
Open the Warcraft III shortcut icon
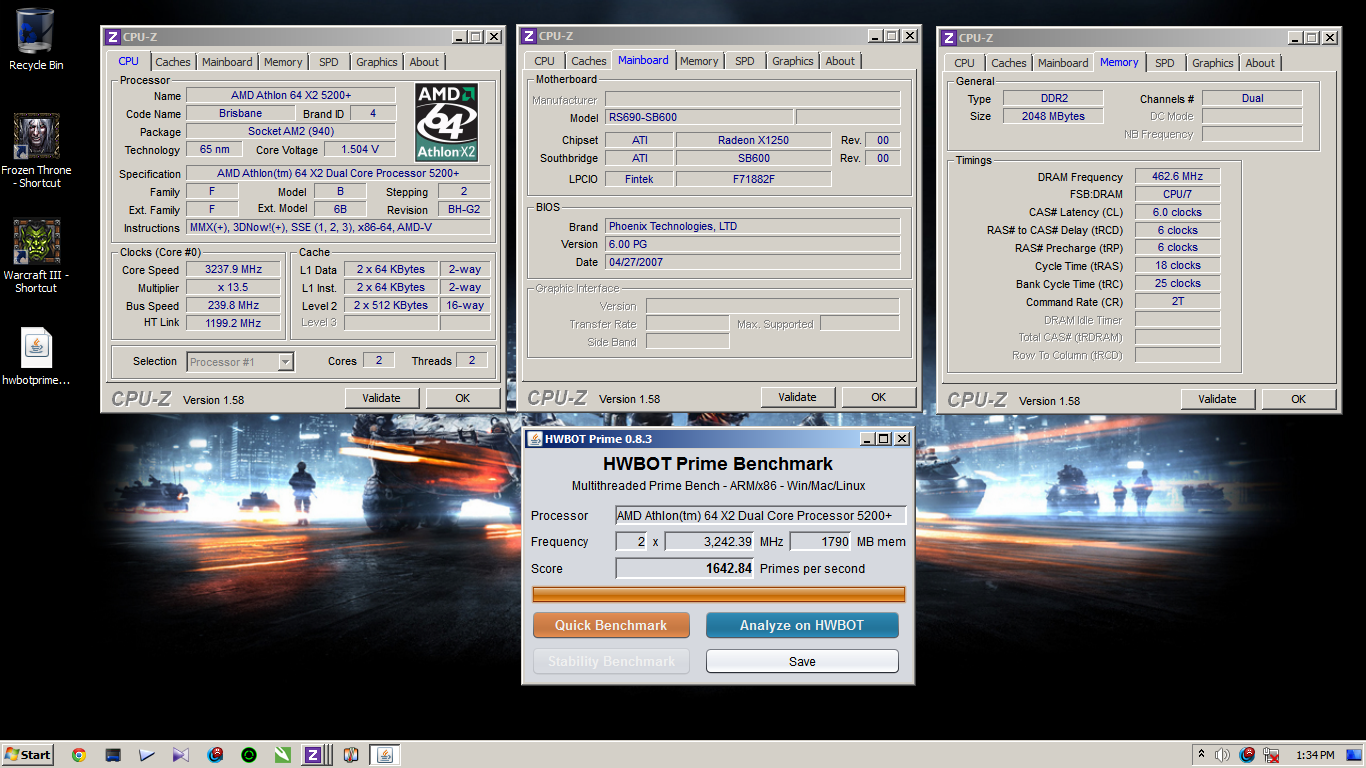tap(36, 242)
